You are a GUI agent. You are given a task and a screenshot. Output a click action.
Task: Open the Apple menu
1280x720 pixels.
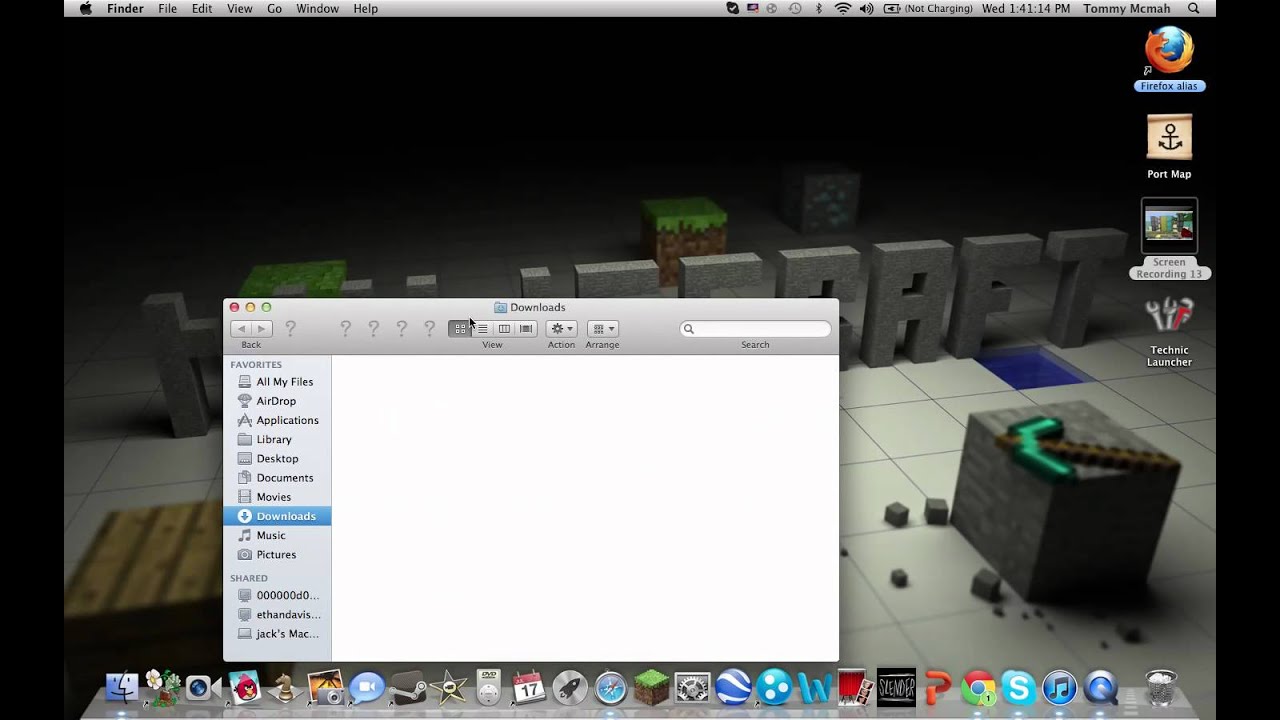(85, 8)
